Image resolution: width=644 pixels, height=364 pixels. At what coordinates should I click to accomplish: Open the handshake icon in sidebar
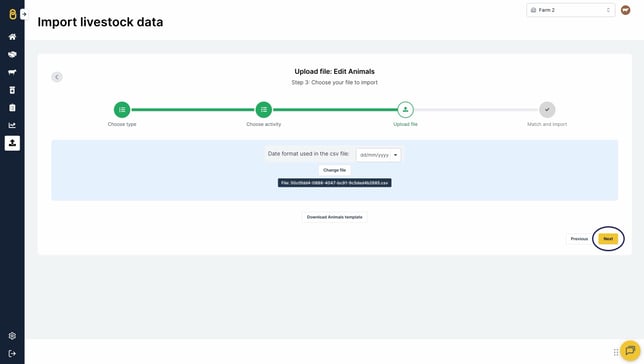coord(12,54)
